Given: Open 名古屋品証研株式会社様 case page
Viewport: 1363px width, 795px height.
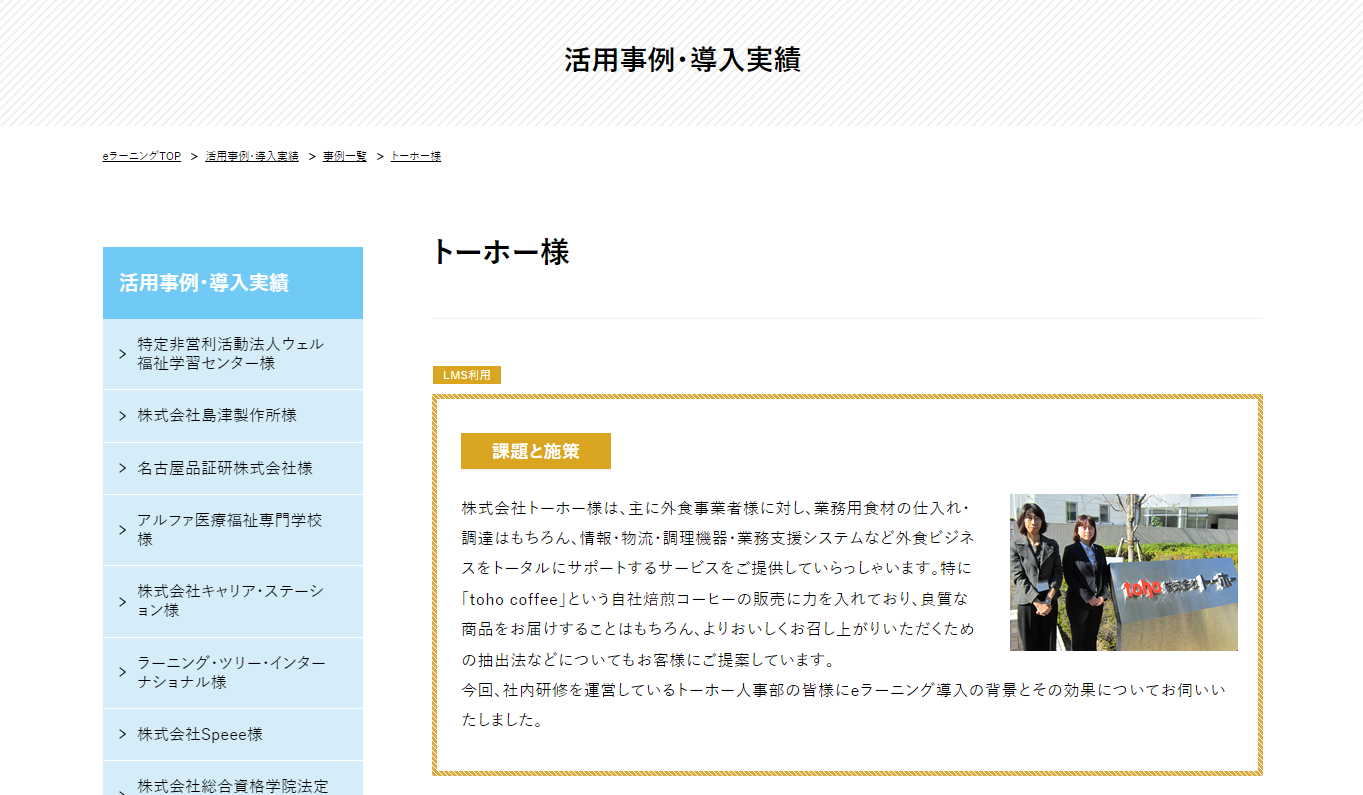Looking at the screenshot, I should tap(225, 468).
